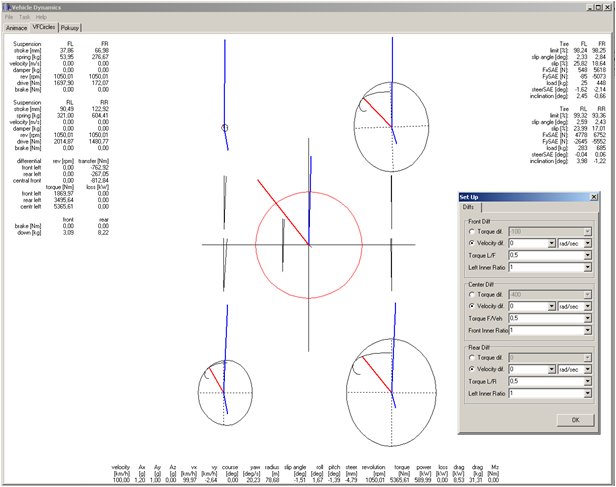The image size is (616, 487).
Task: Select Front Diff Torque dif. radio button
Action: pos(472,231)
